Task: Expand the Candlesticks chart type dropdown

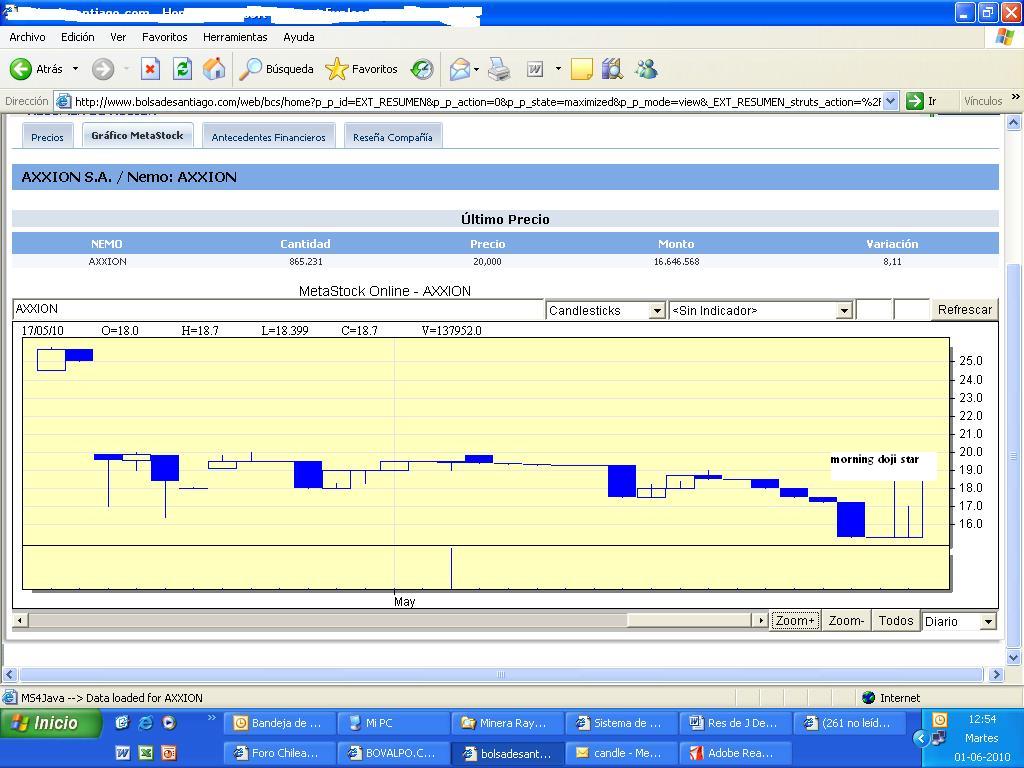Action: point(656,311)
